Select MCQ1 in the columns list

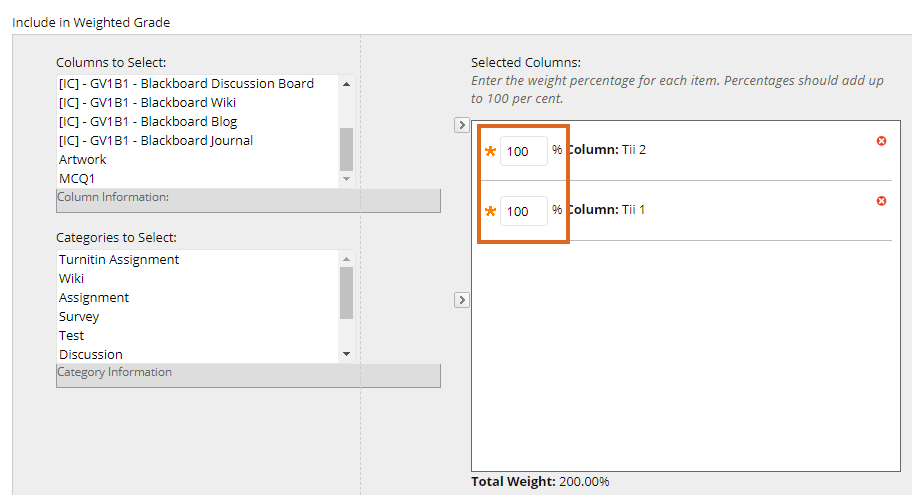[77, 179]
